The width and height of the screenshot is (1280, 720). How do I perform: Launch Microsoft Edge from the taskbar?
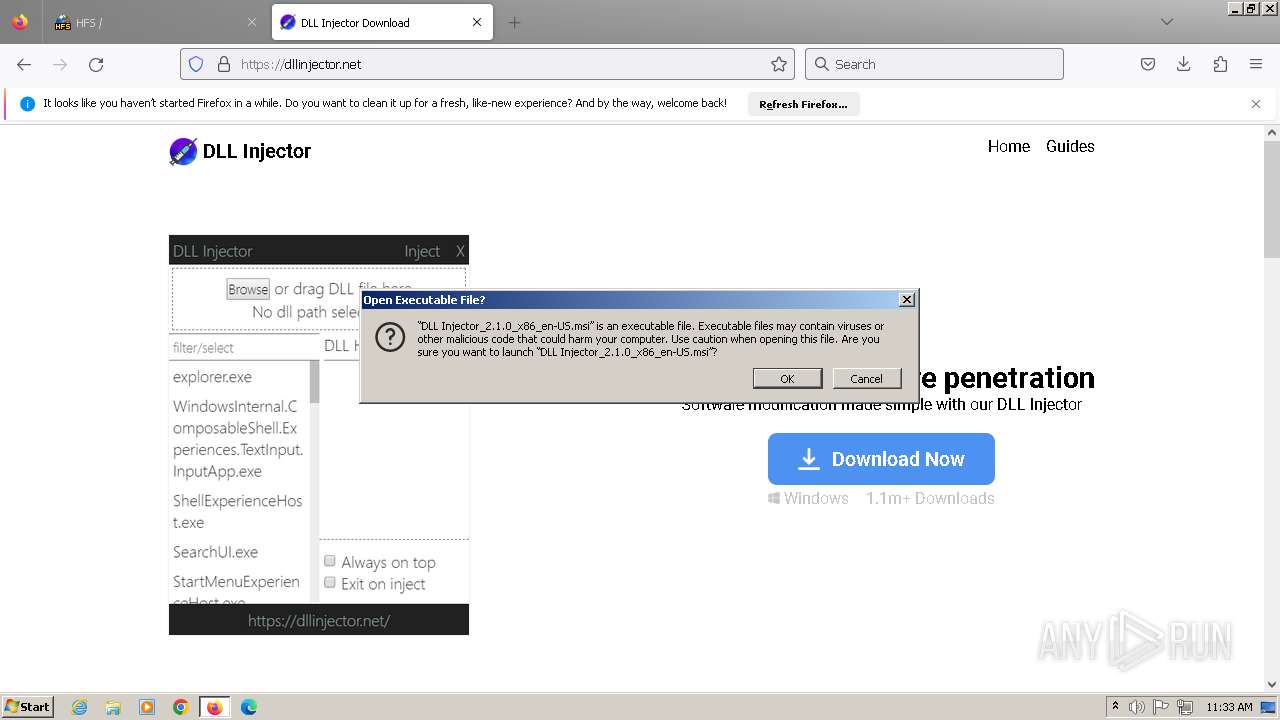249,707
